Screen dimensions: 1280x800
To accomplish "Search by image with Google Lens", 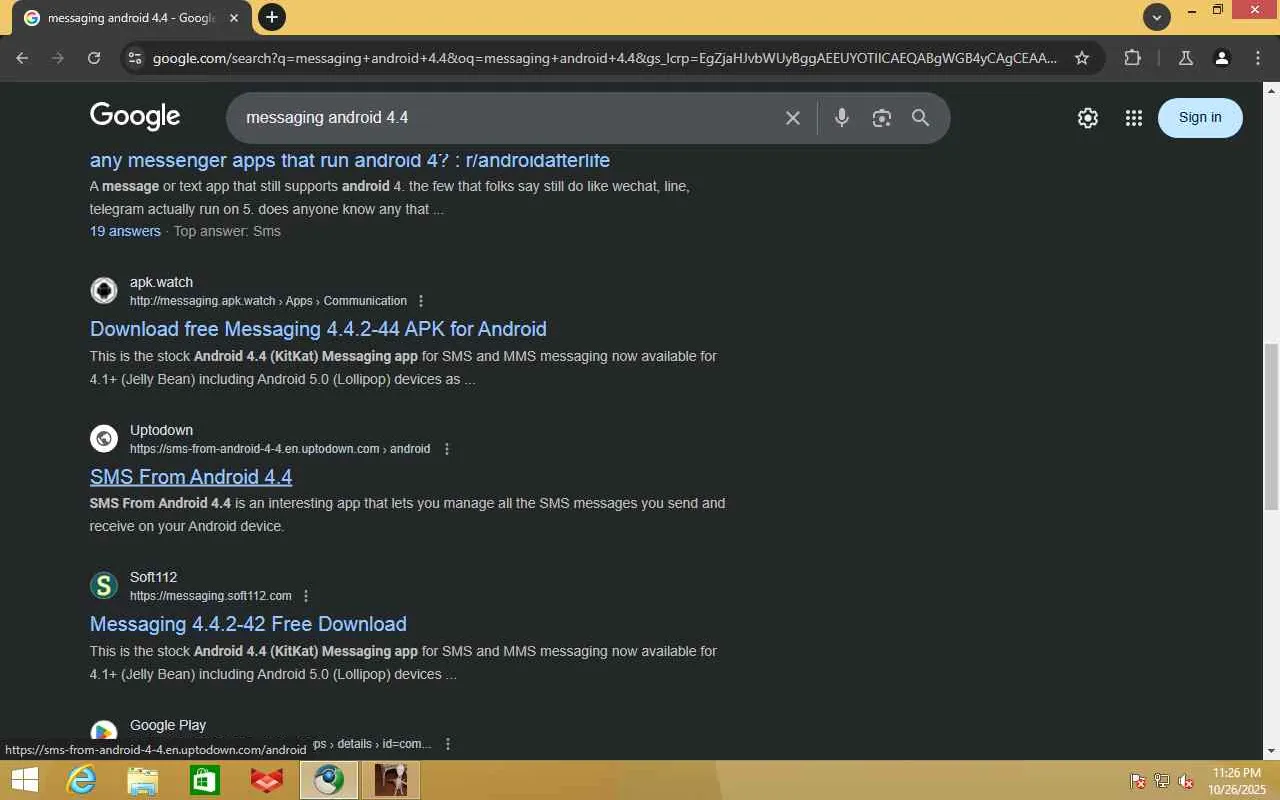I will coord(881,118).
